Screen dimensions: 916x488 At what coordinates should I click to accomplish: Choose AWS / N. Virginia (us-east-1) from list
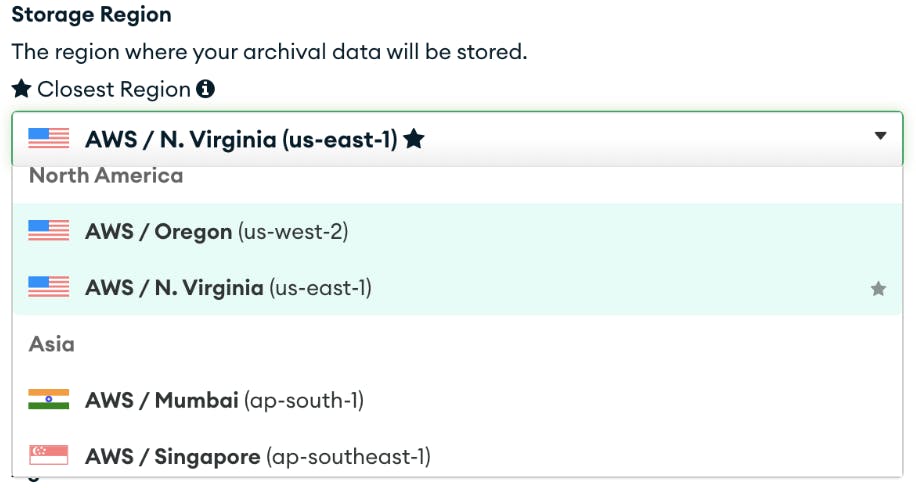228,288
